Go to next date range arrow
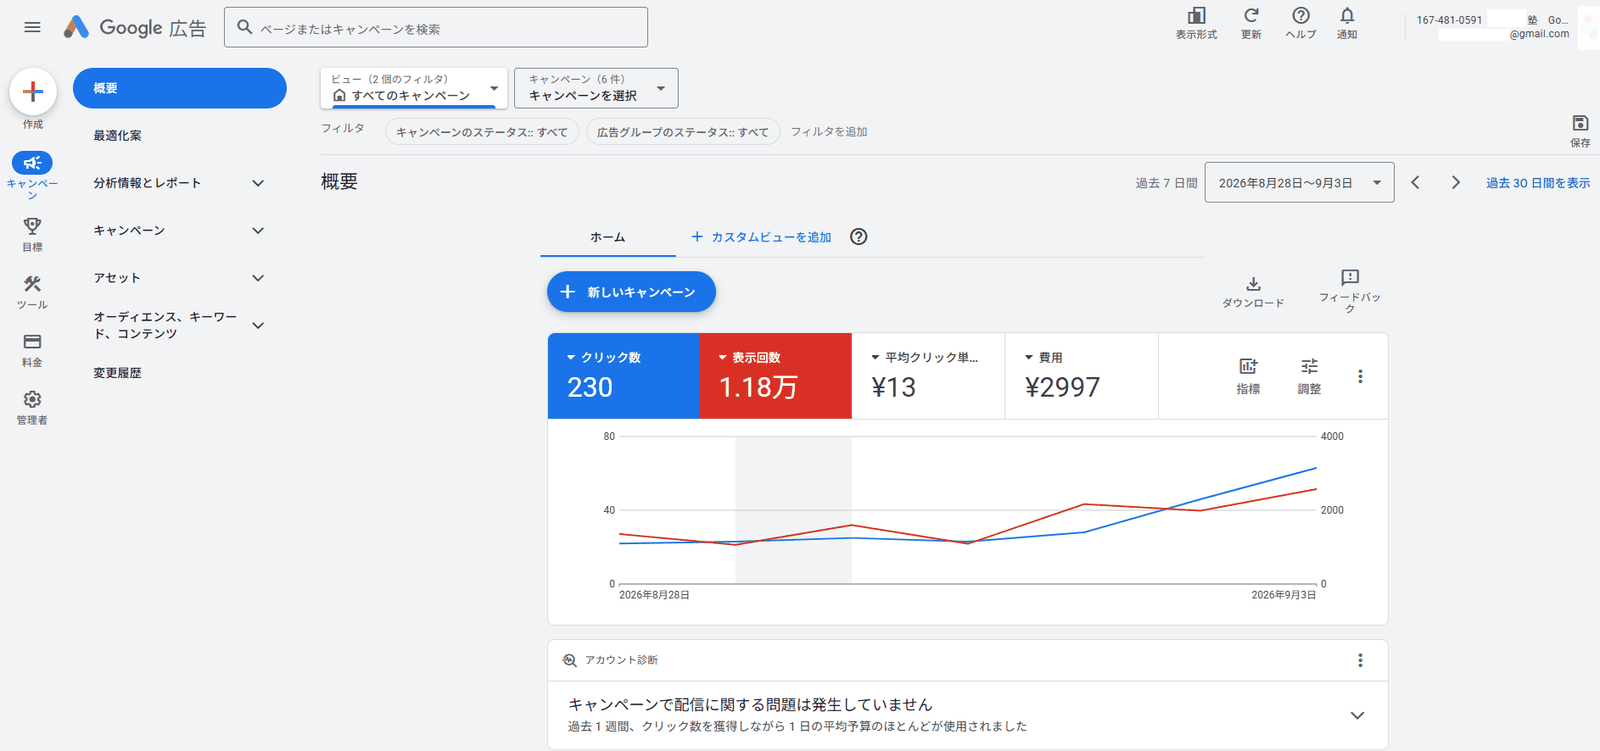 1456,182
